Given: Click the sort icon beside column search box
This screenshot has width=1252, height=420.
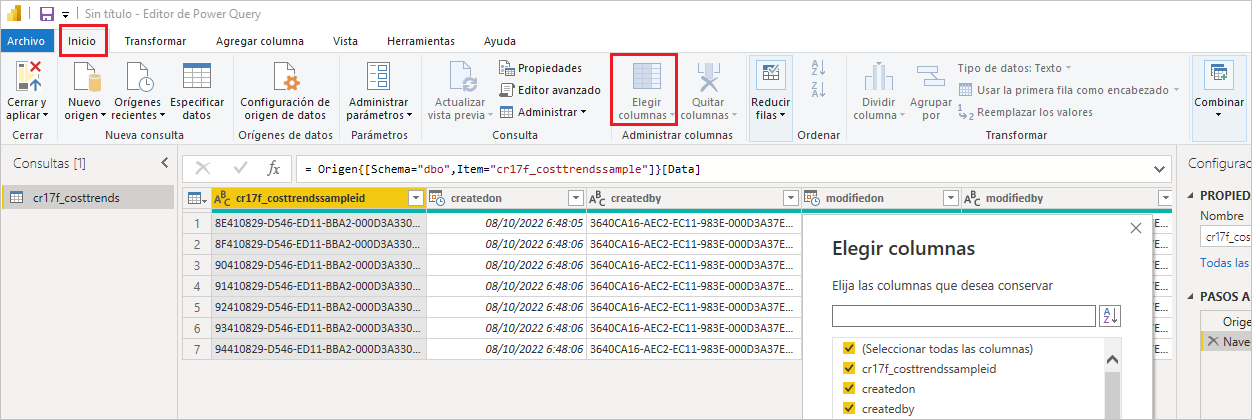Looking at the screenshot, I should [1109, 316].
